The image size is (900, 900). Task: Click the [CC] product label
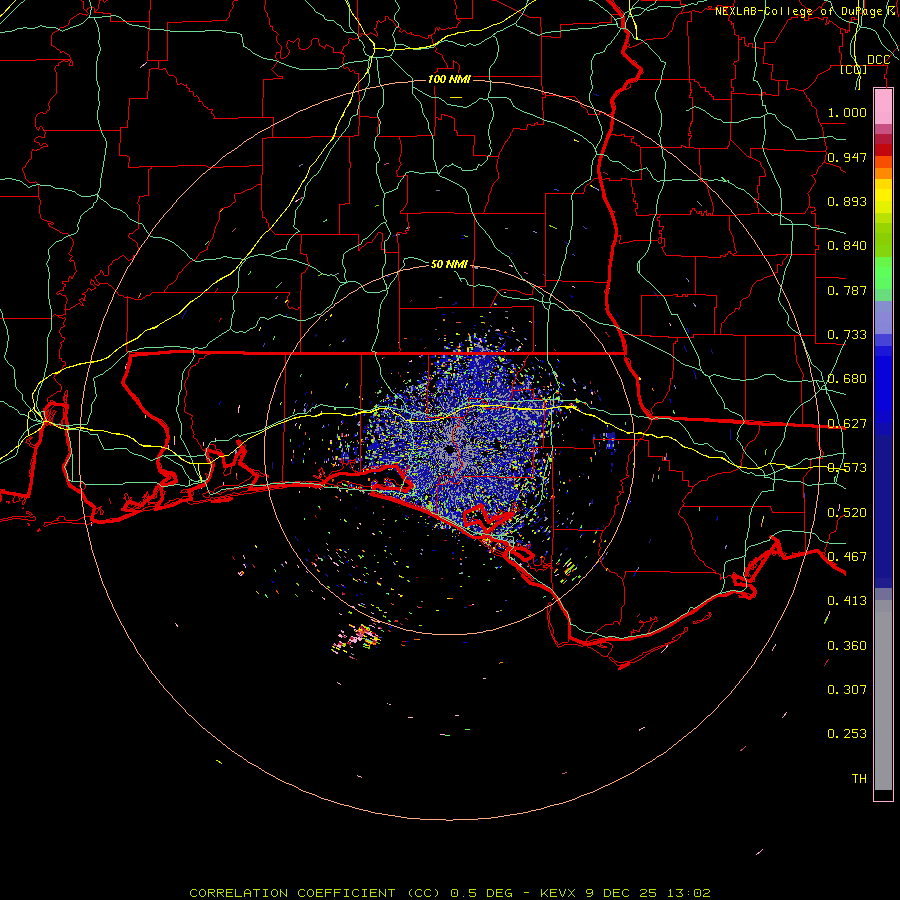pyautogui.click(x=853, y=69)
